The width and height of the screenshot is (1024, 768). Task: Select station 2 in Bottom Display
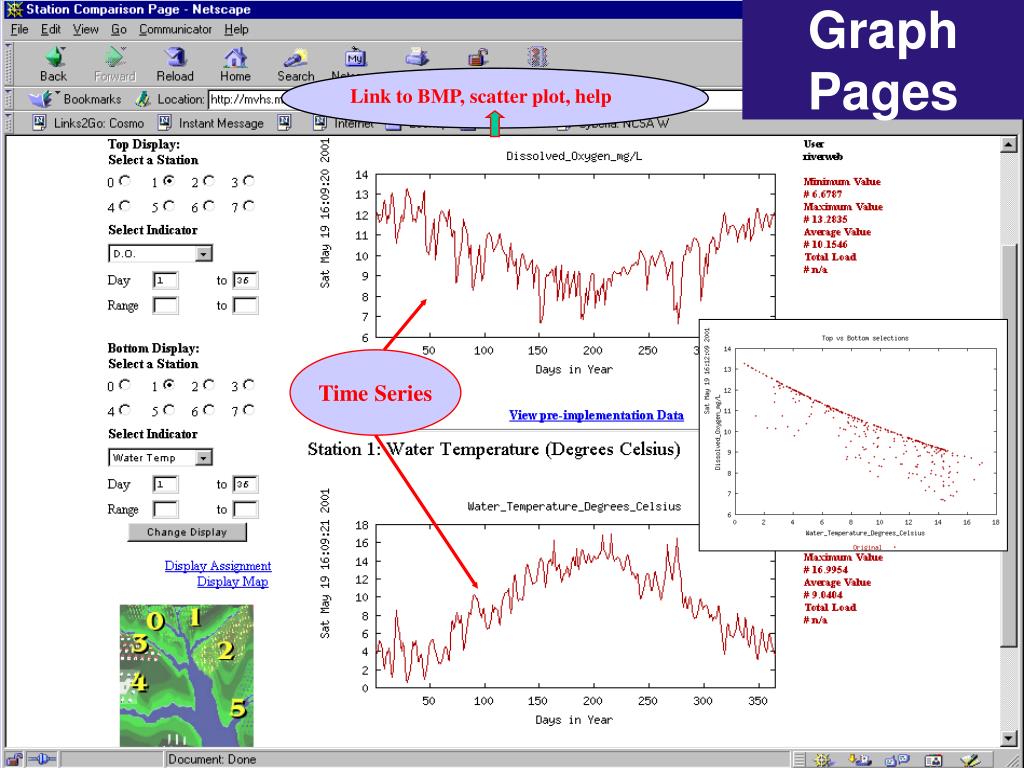[x=208, y=385]
